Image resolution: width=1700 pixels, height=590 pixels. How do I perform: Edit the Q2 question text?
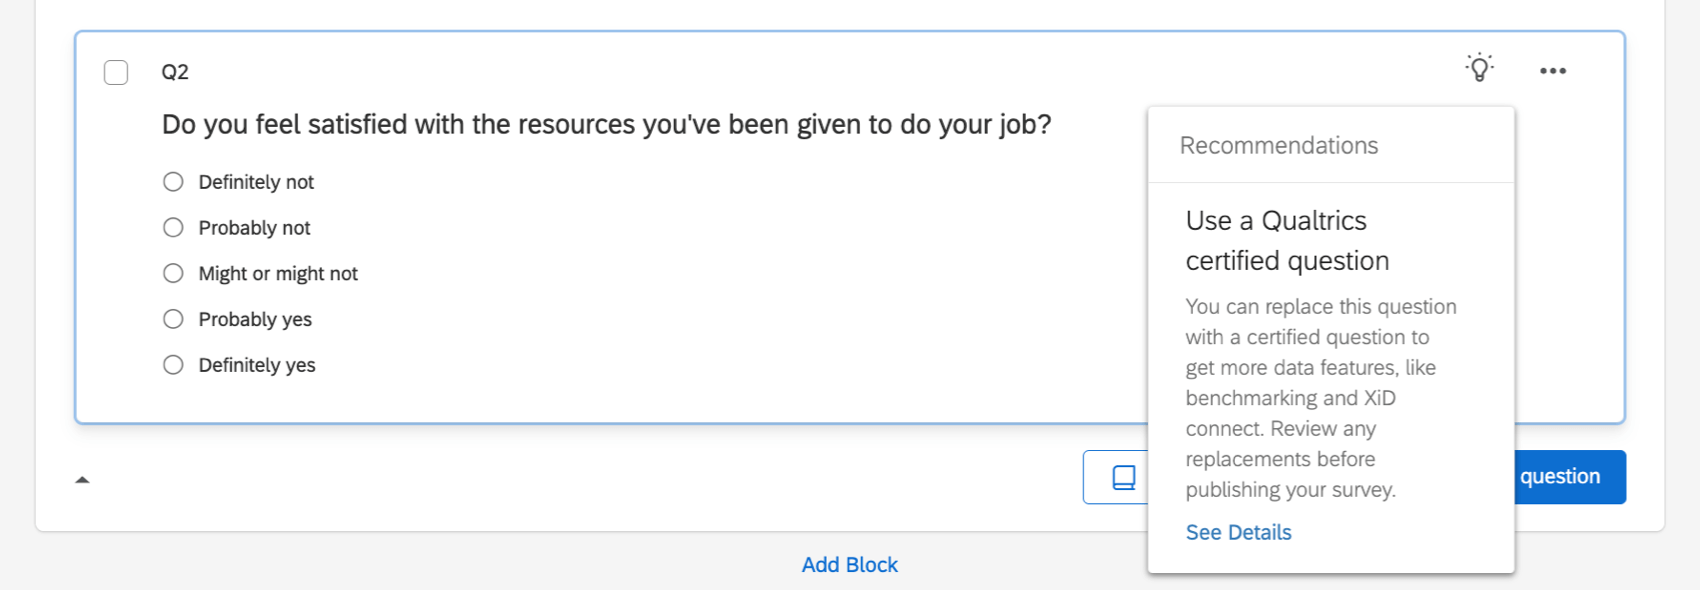(x=607, y=124)
